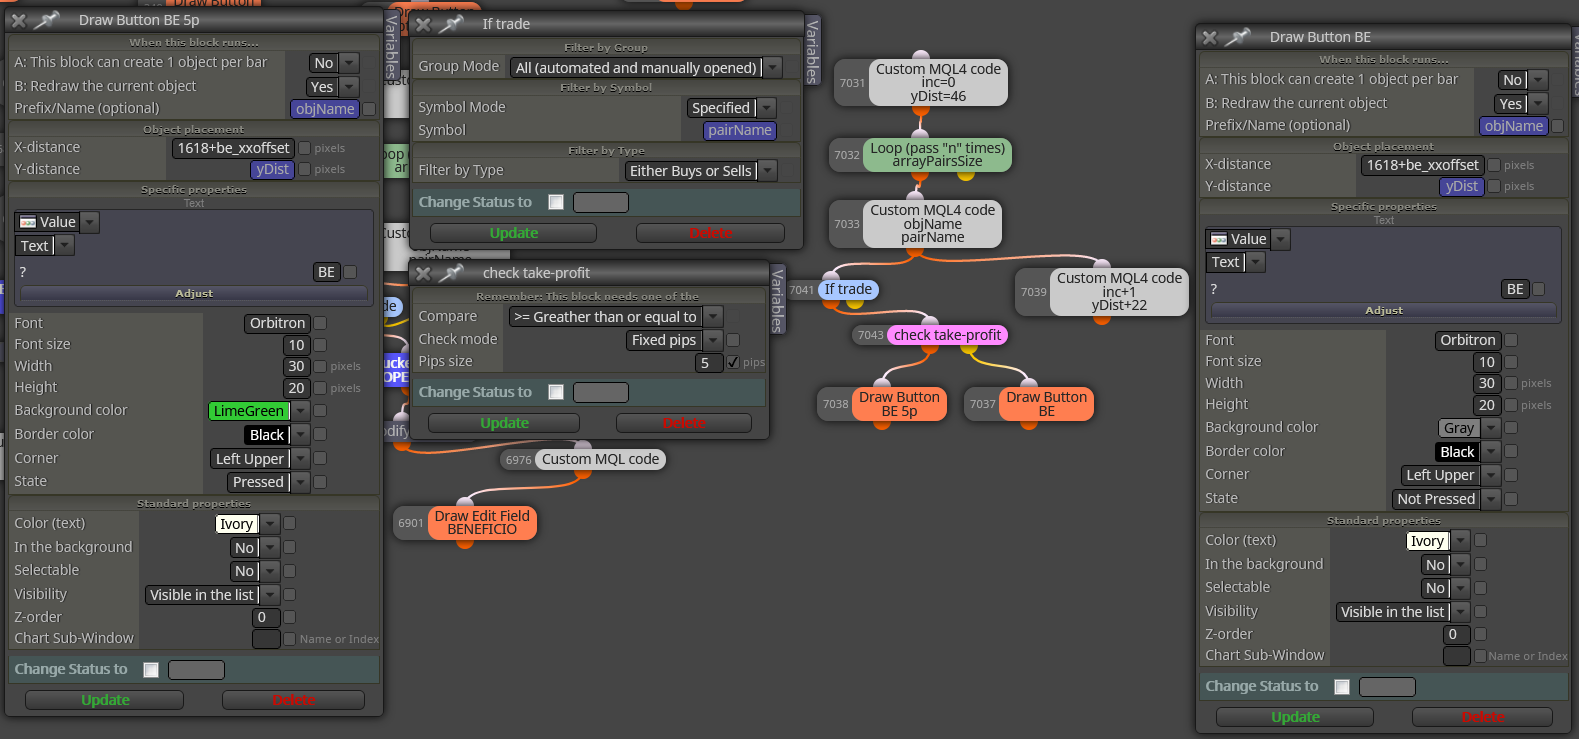Edit pairName symbol field in If trade
1579x739 pixels.
739,130
